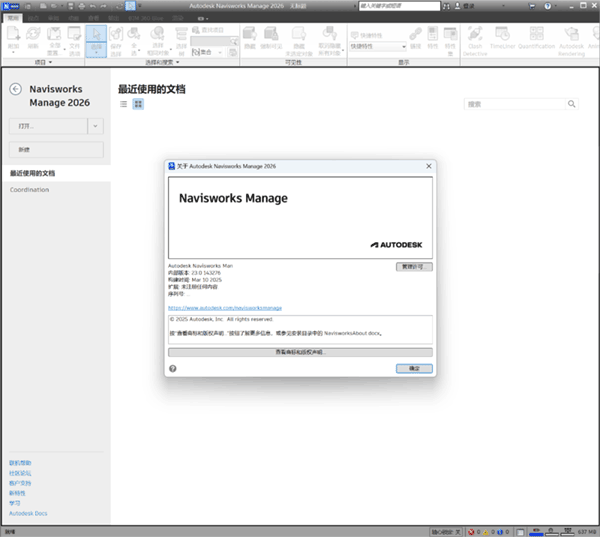600x537 pixels.
Task: Click the Navisworks application menu button
Action: (11, 6)
